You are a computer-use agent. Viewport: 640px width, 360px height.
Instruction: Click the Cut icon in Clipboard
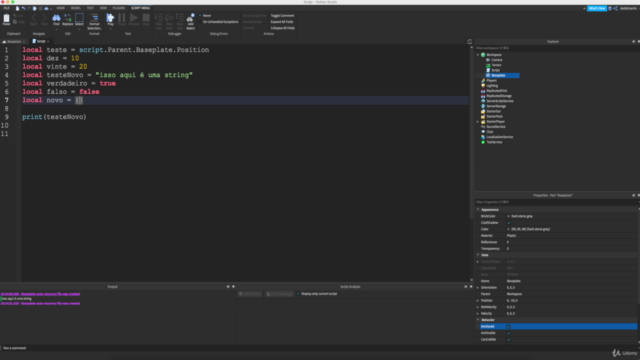coord(18,16)
